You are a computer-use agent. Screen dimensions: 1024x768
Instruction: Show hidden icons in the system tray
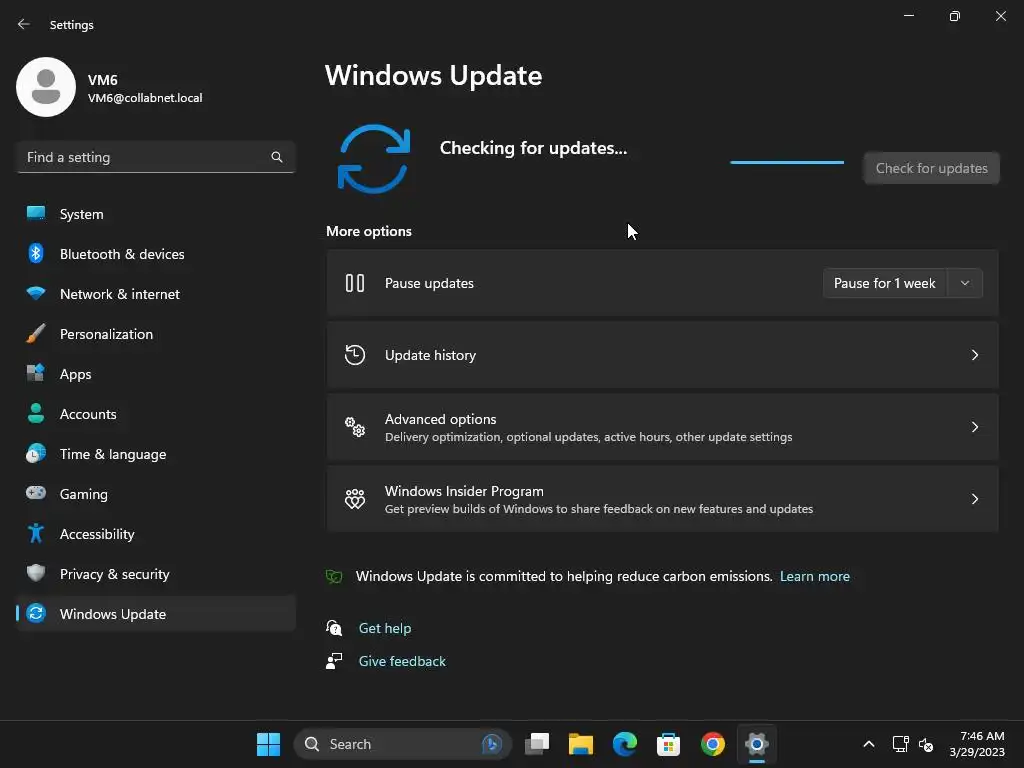(x=869, y=744)
